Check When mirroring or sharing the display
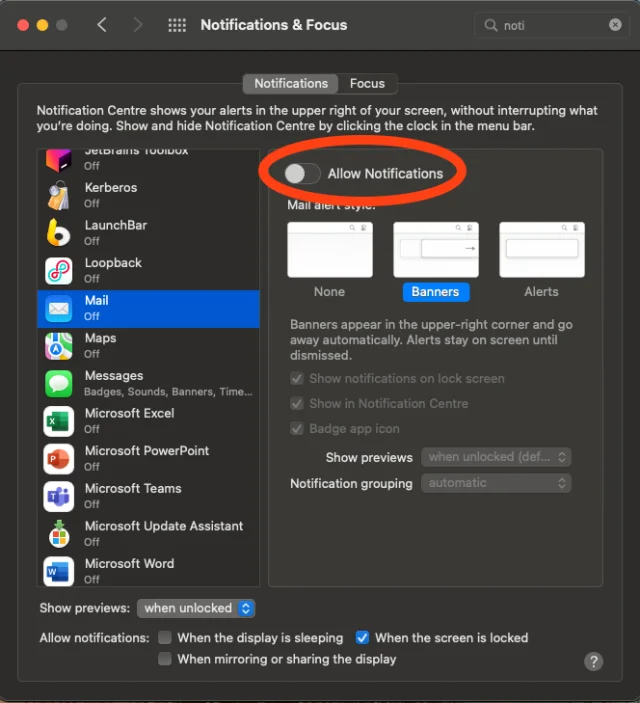This screenshot has width=640, height=703. (165, 659)
